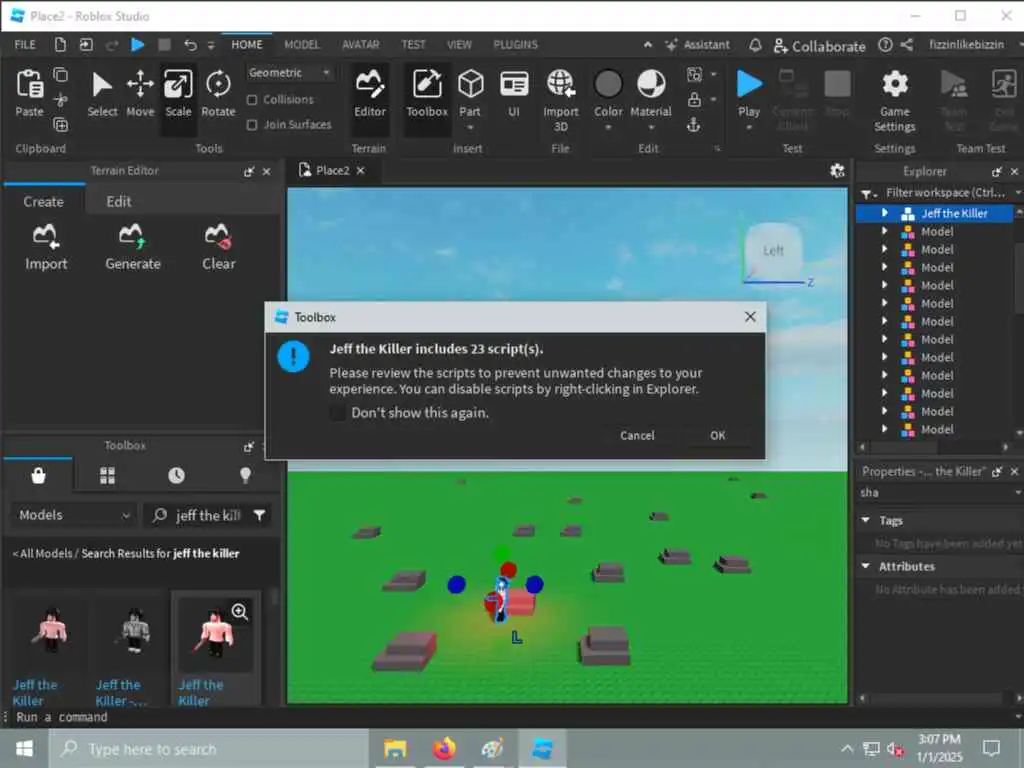The width and height of the screenshot is (1024, 768).
Task: Click the search filter funnel icon
Action: 259,515
